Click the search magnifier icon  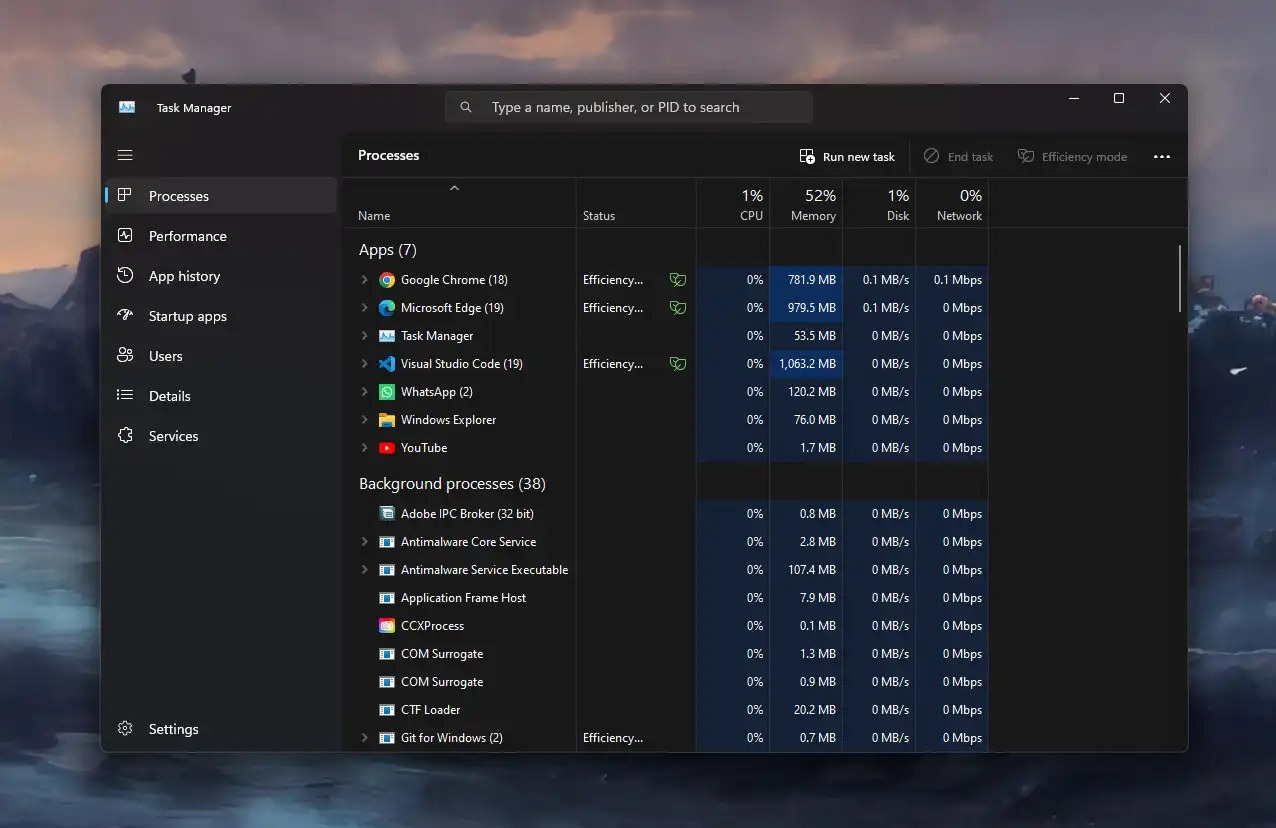tap(466, 107)
